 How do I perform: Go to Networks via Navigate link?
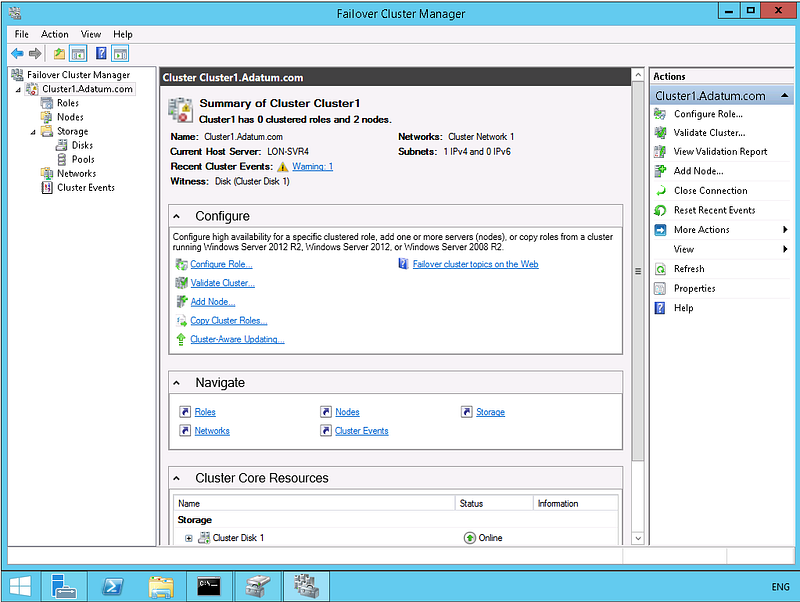pyautogui.click(x=212, y=431)
